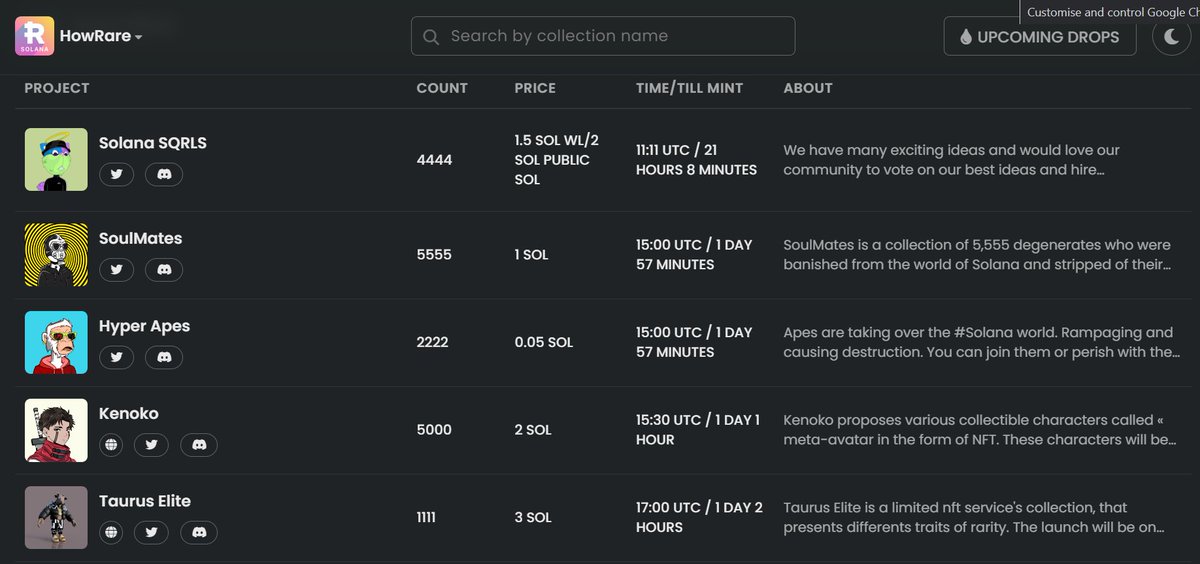Open Taurus Elite website globe icon
This screenshot has width=1200, height=564.
[111, 532]
